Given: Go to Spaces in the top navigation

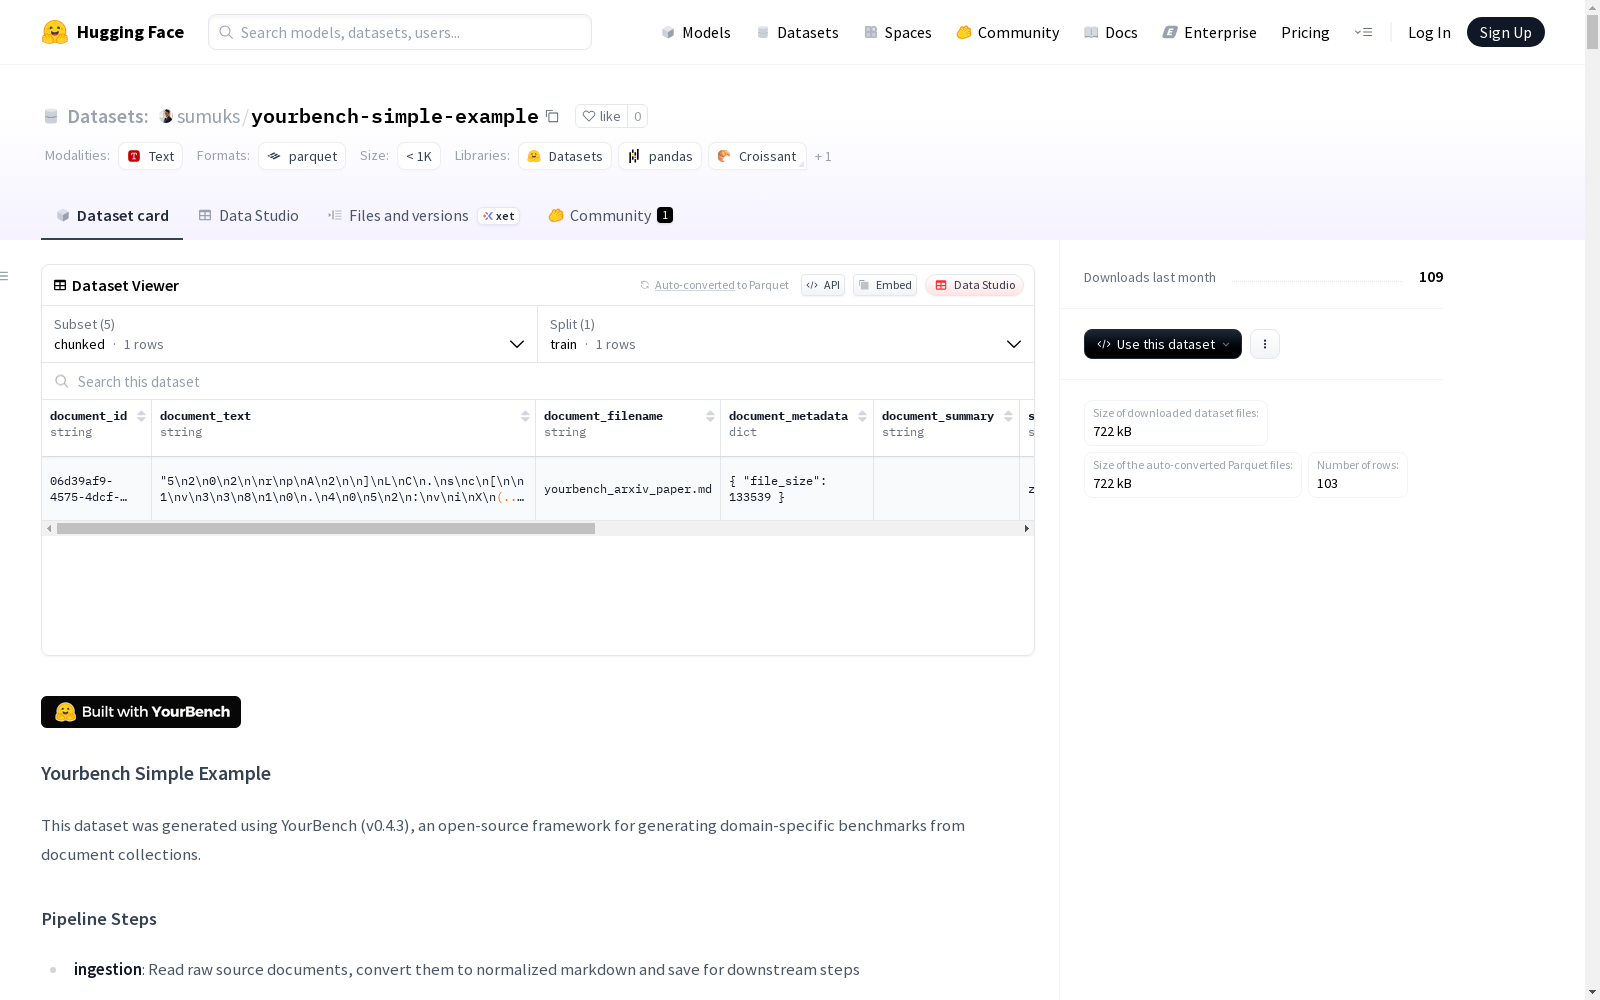Looking at the screenshot, I should 898,32.
